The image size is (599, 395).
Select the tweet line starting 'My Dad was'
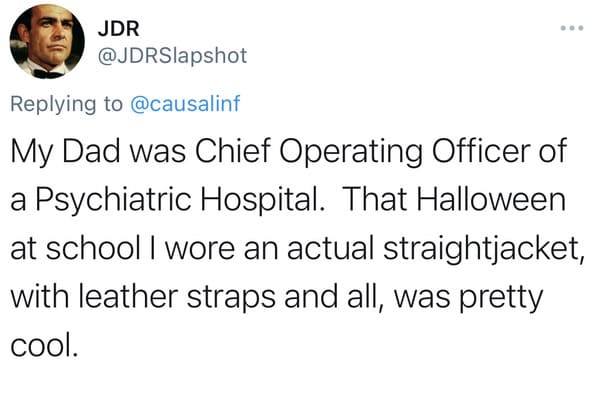coord(288,152)
